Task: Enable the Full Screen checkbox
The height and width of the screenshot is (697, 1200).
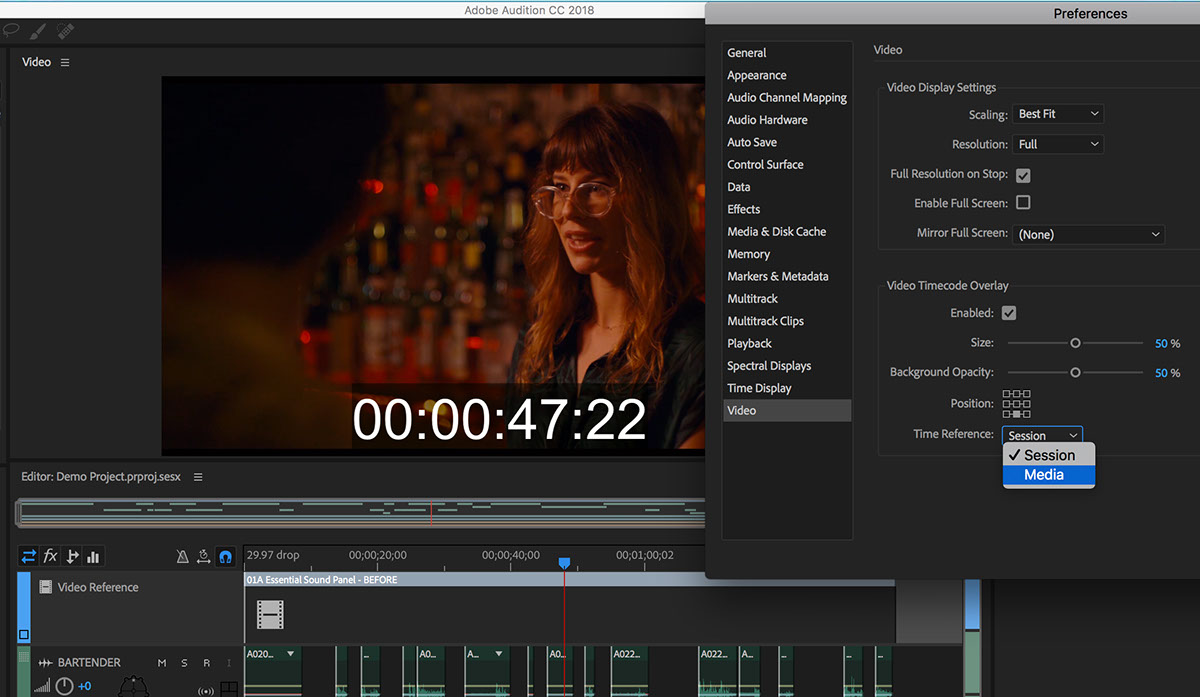Action: tap(1023, 202)
